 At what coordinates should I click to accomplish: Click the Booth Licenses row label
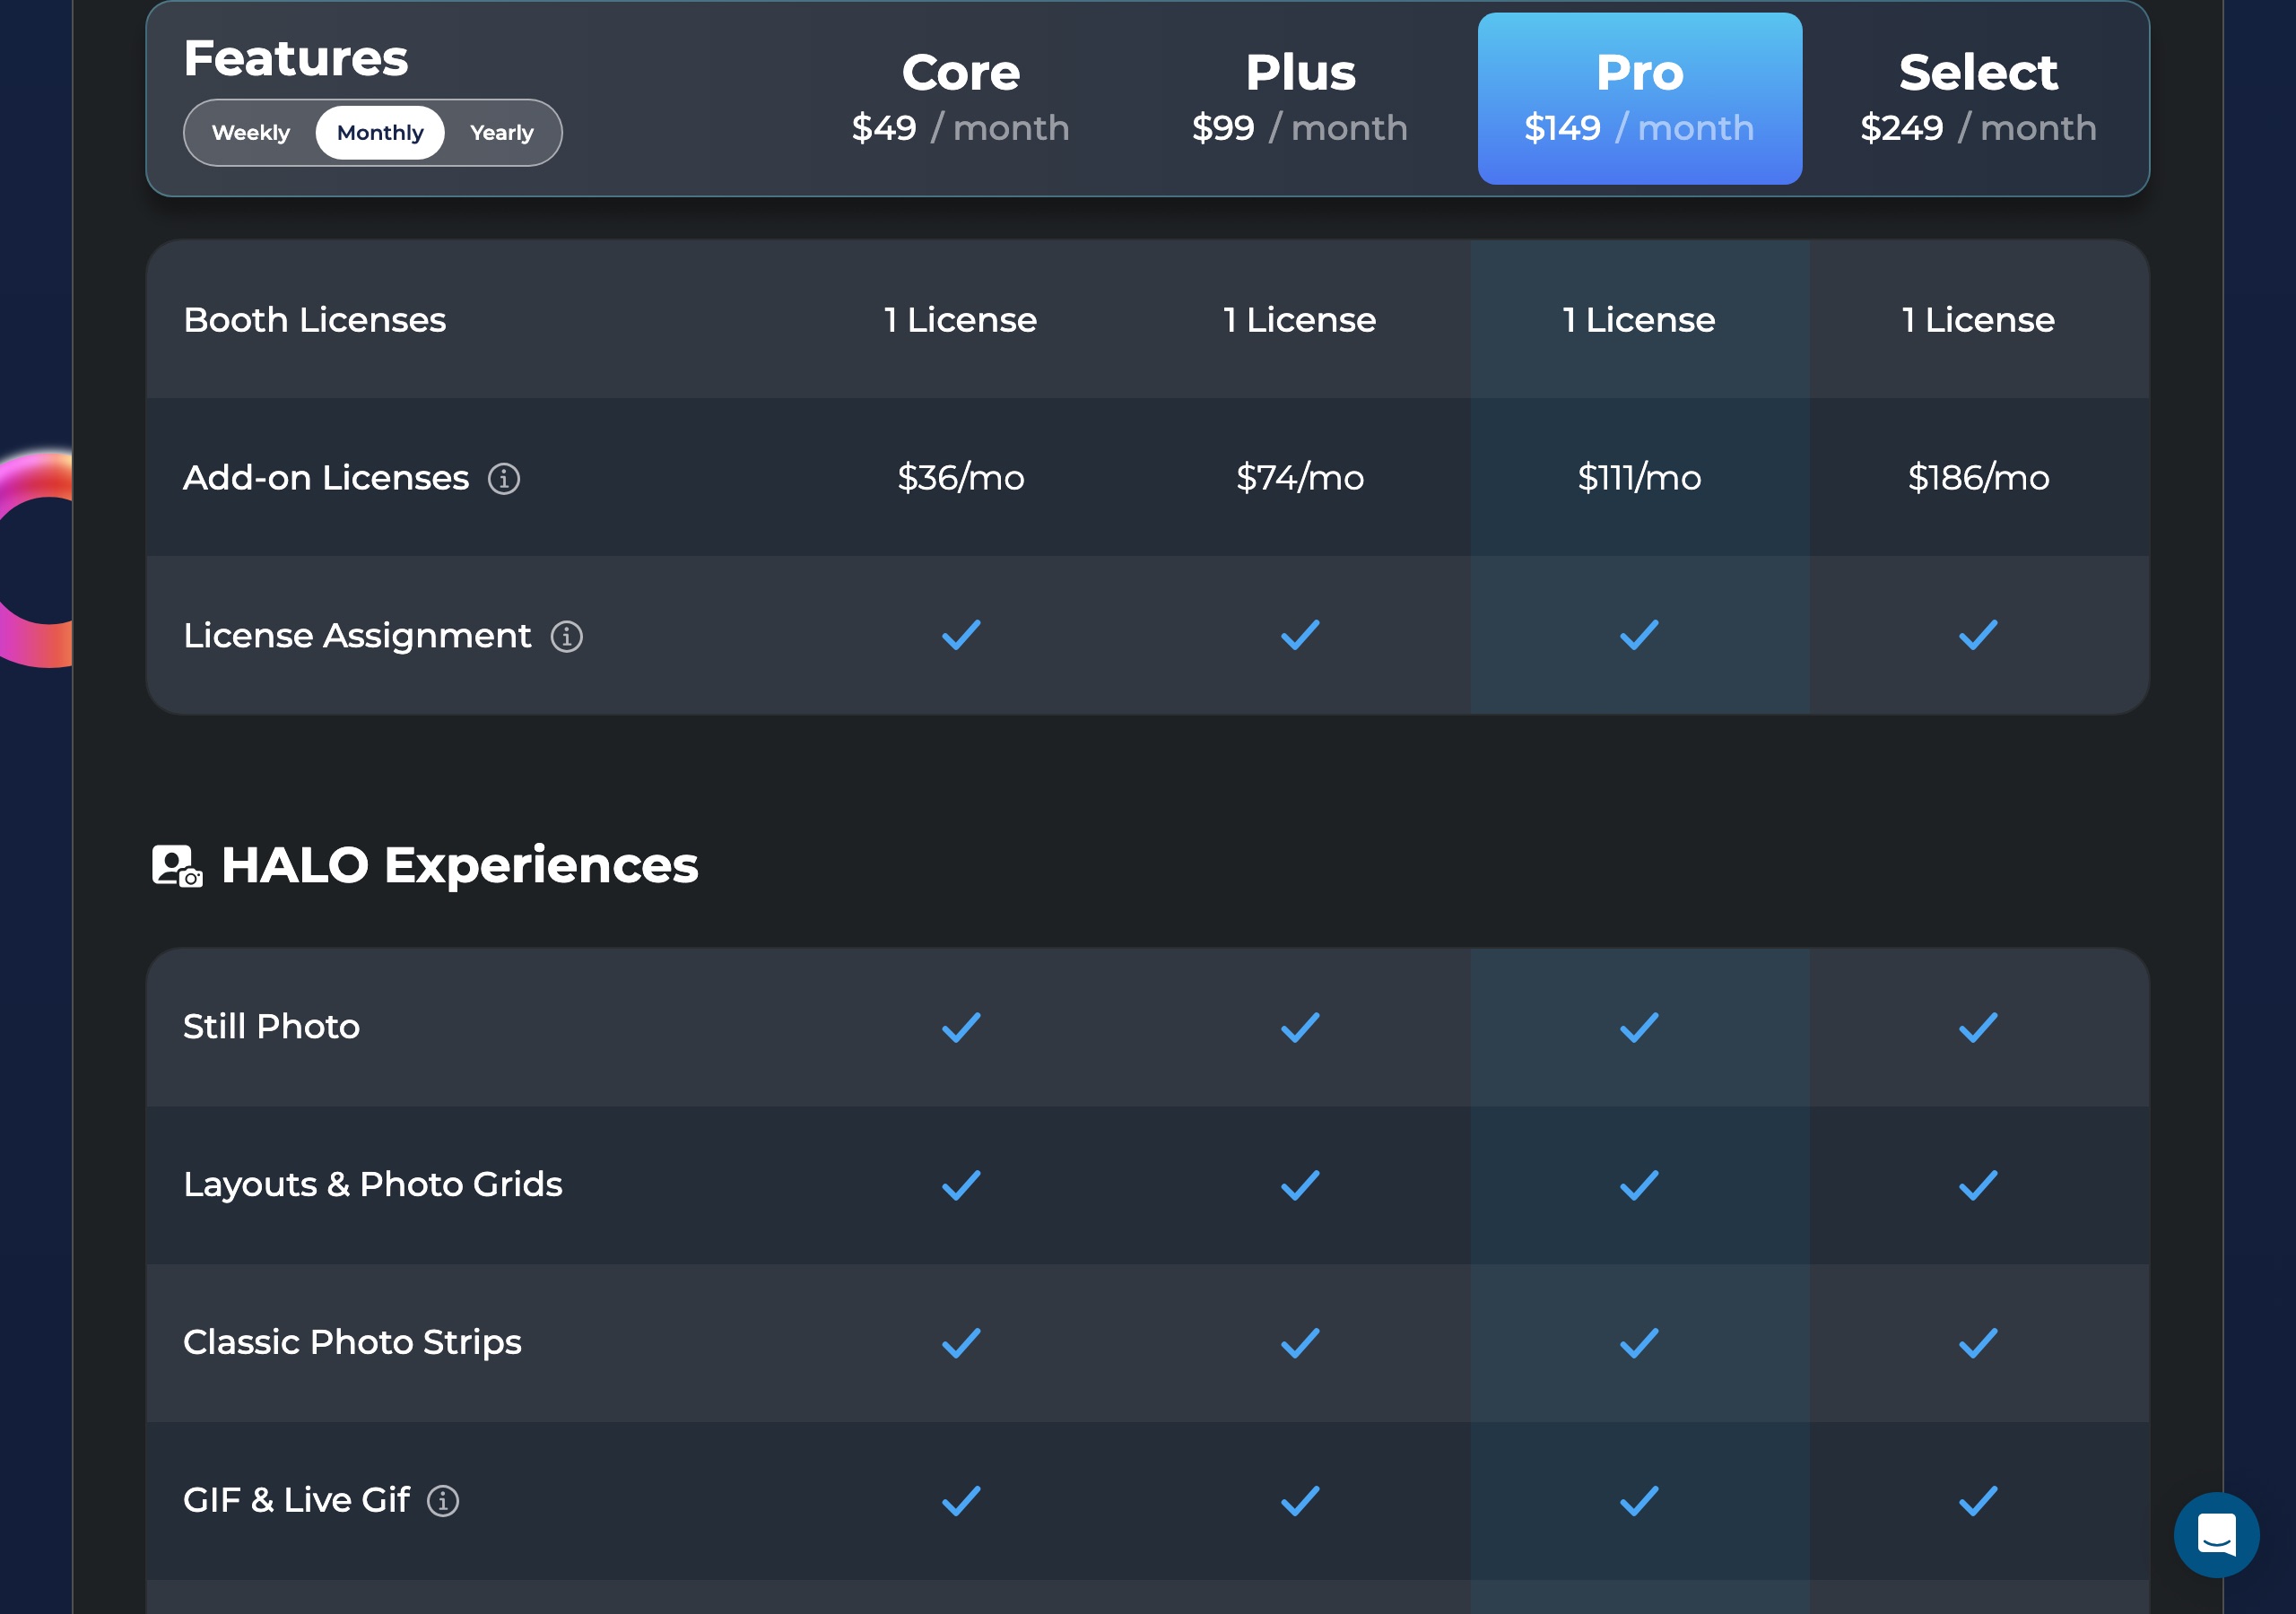[x=315, y=320]
